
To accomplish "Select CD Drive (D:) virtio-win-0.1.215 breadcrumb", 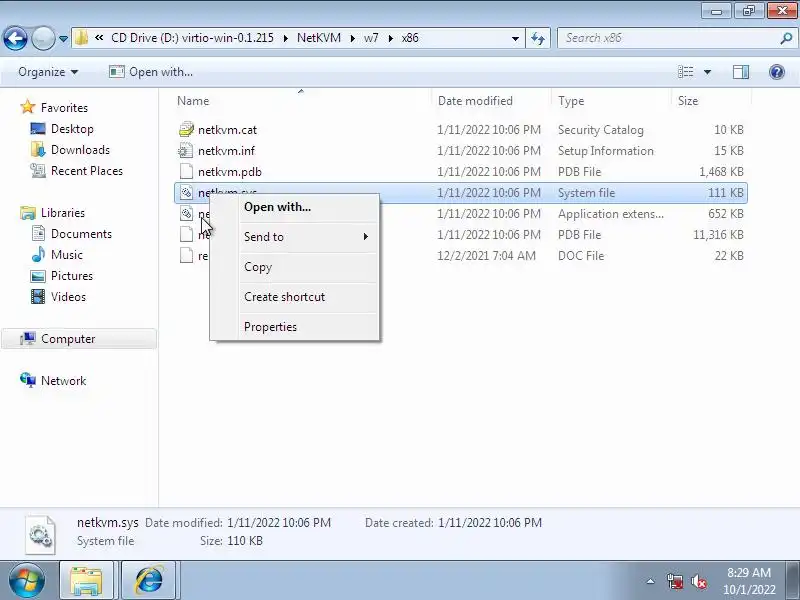I will 192,38.
